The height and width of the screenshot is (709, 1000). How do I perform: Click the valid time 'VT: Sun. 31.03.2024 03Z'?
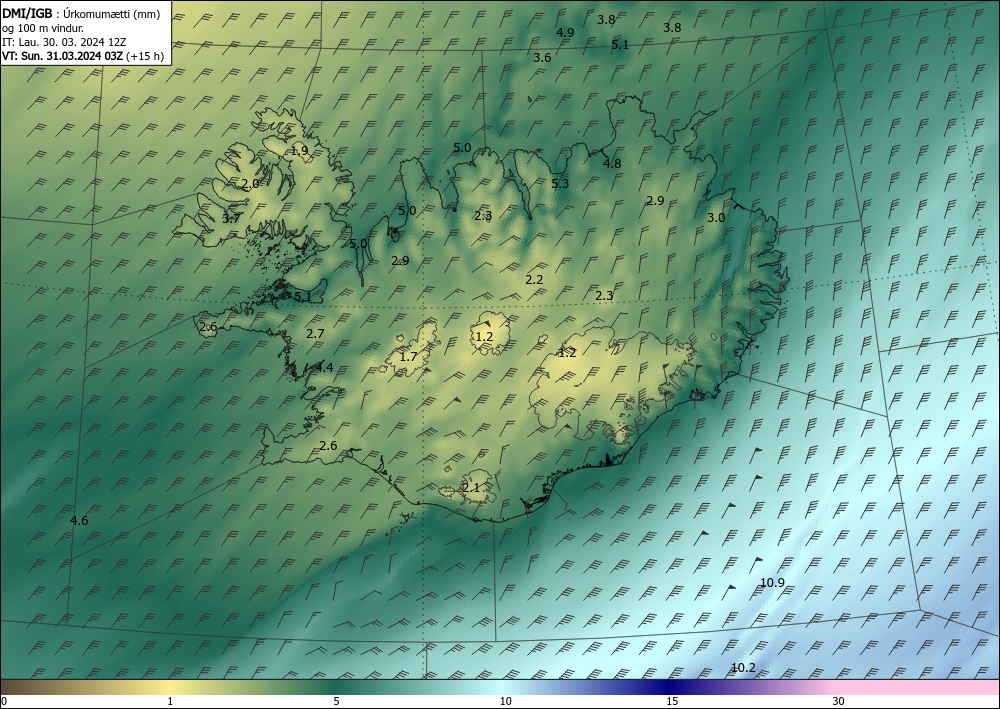(62, 56)
